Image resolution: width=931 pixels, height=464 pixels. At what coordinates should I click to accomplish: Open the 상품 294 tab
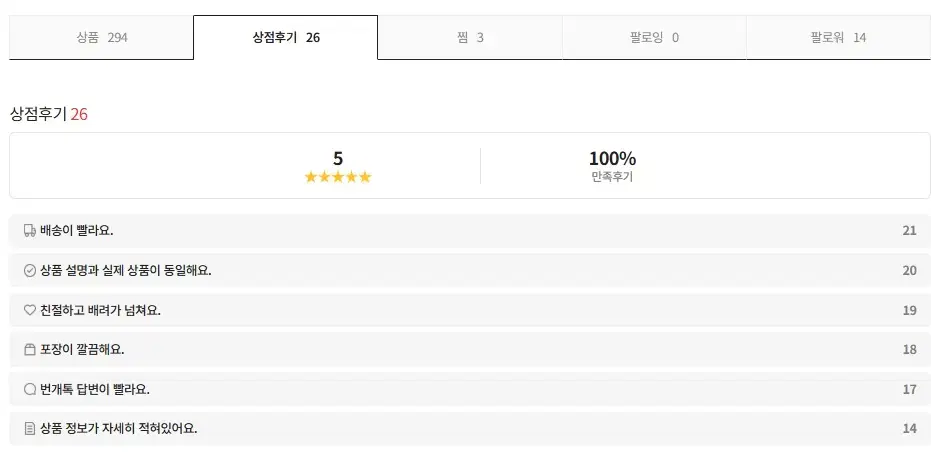click(101, 38)
